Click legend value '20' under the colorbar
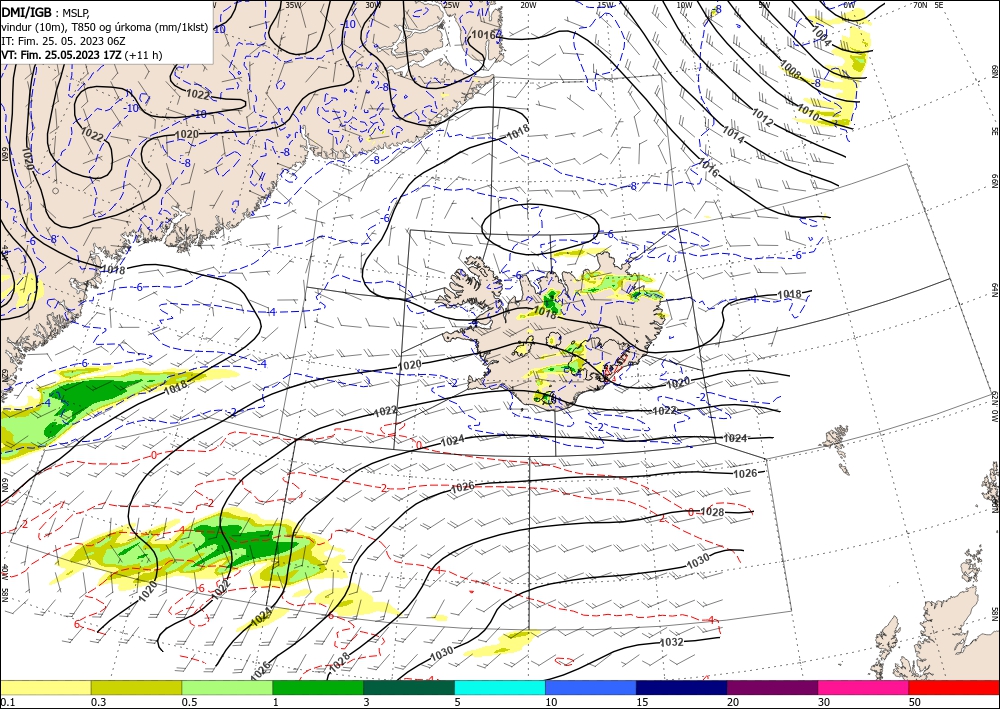This screenshot has height=709, width=1000. (733, 702)
